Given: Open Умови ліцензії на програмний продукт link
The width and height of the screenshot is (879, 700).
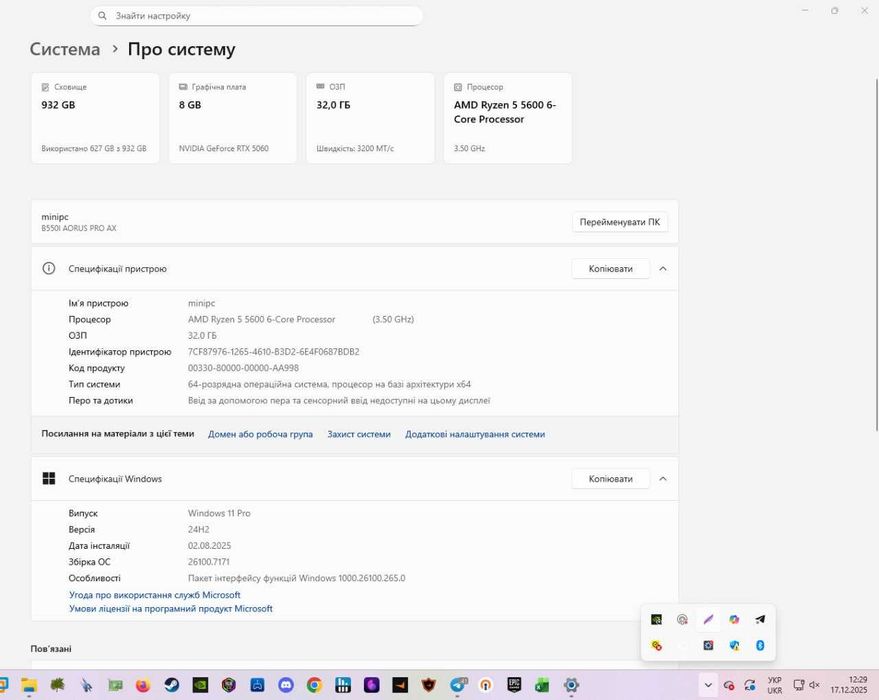Looking at the screenshot, I should 170,609.
